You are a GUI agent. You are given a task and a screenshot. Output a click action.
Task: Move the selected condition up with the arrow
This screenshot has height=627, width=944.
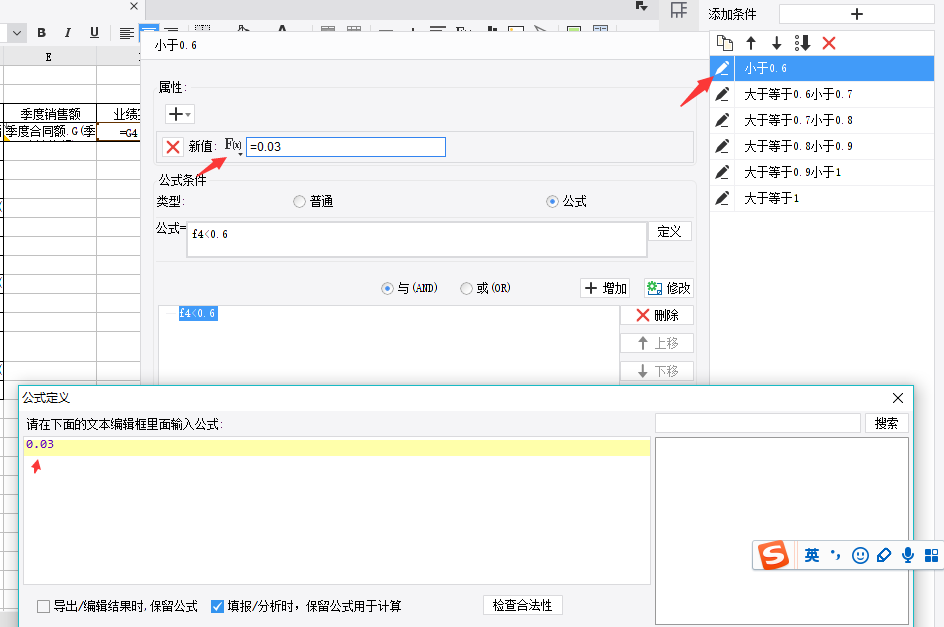pyautogui.click(x=751, y=43)
